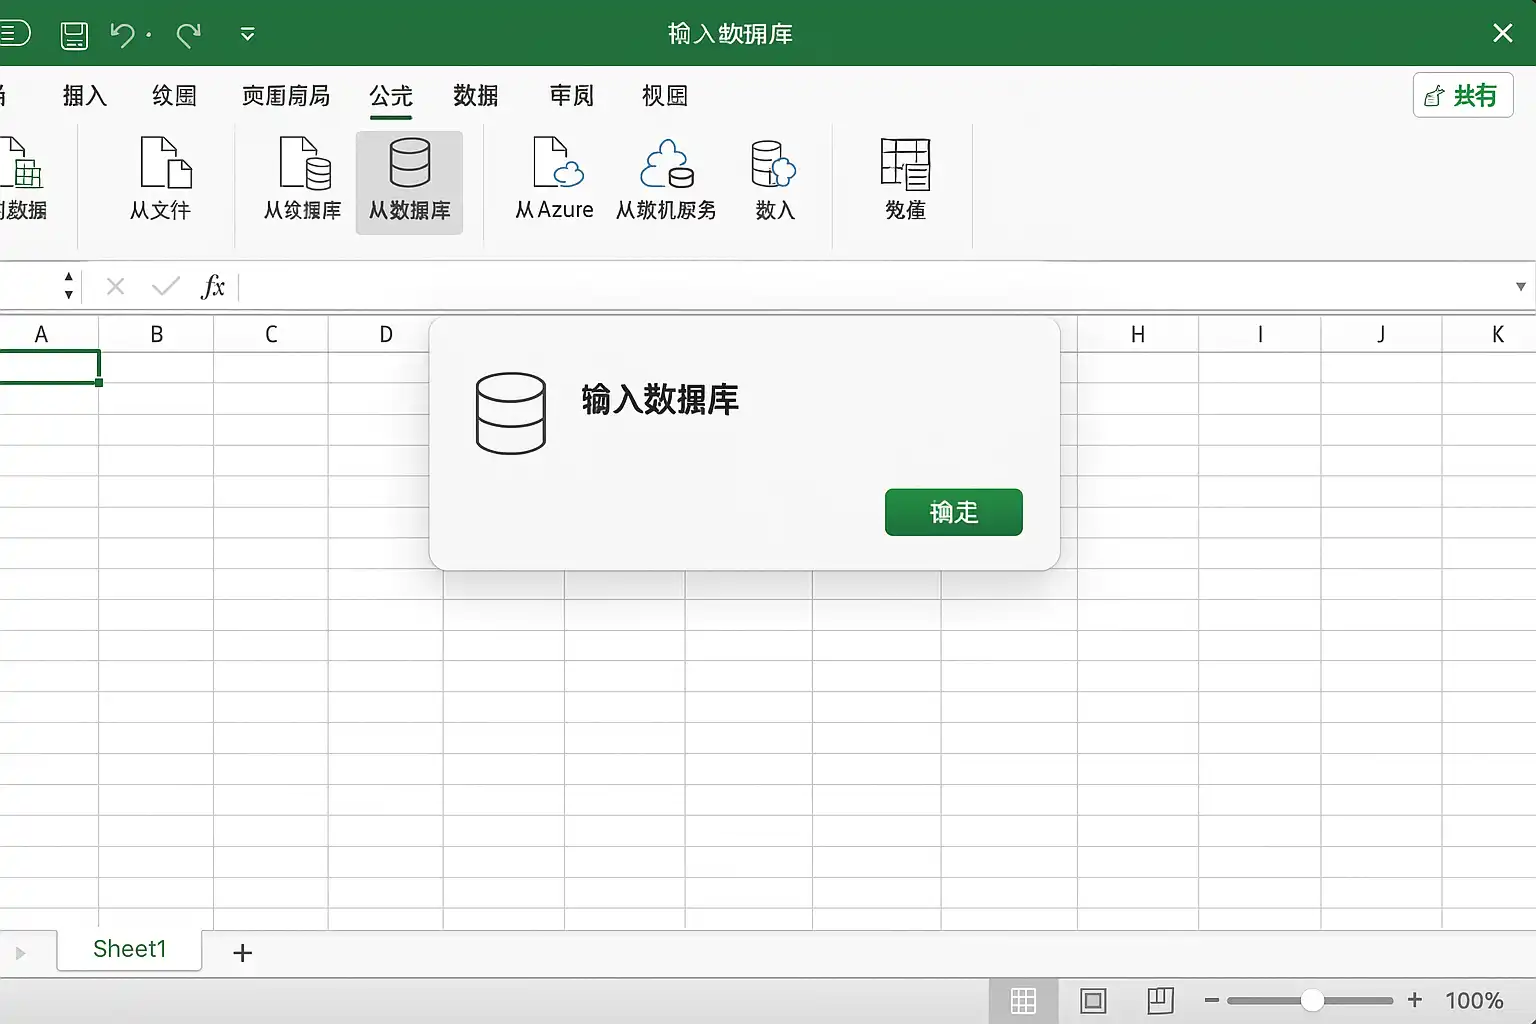Switch to Page Layout view
The height and width of the screenshot is (1024, 1536).
[x=1093, y=1000]
